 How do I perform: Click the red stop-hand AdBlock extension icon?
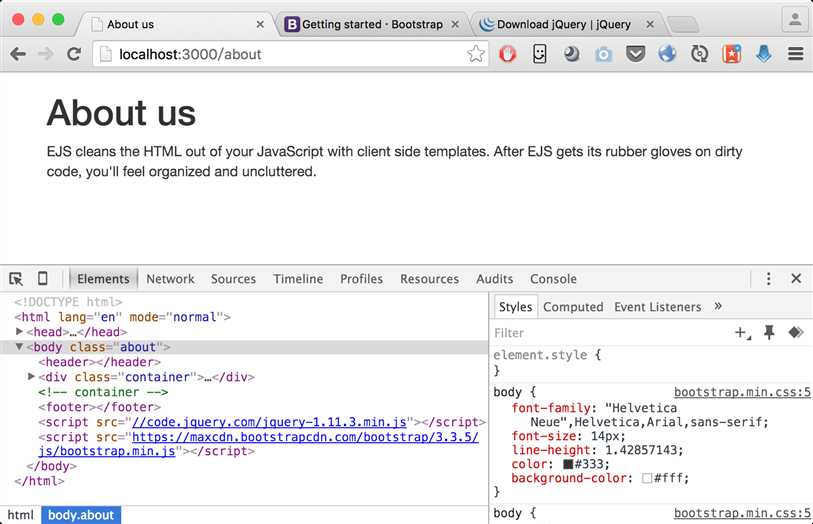pyautogui.click(x=508, y=54)
